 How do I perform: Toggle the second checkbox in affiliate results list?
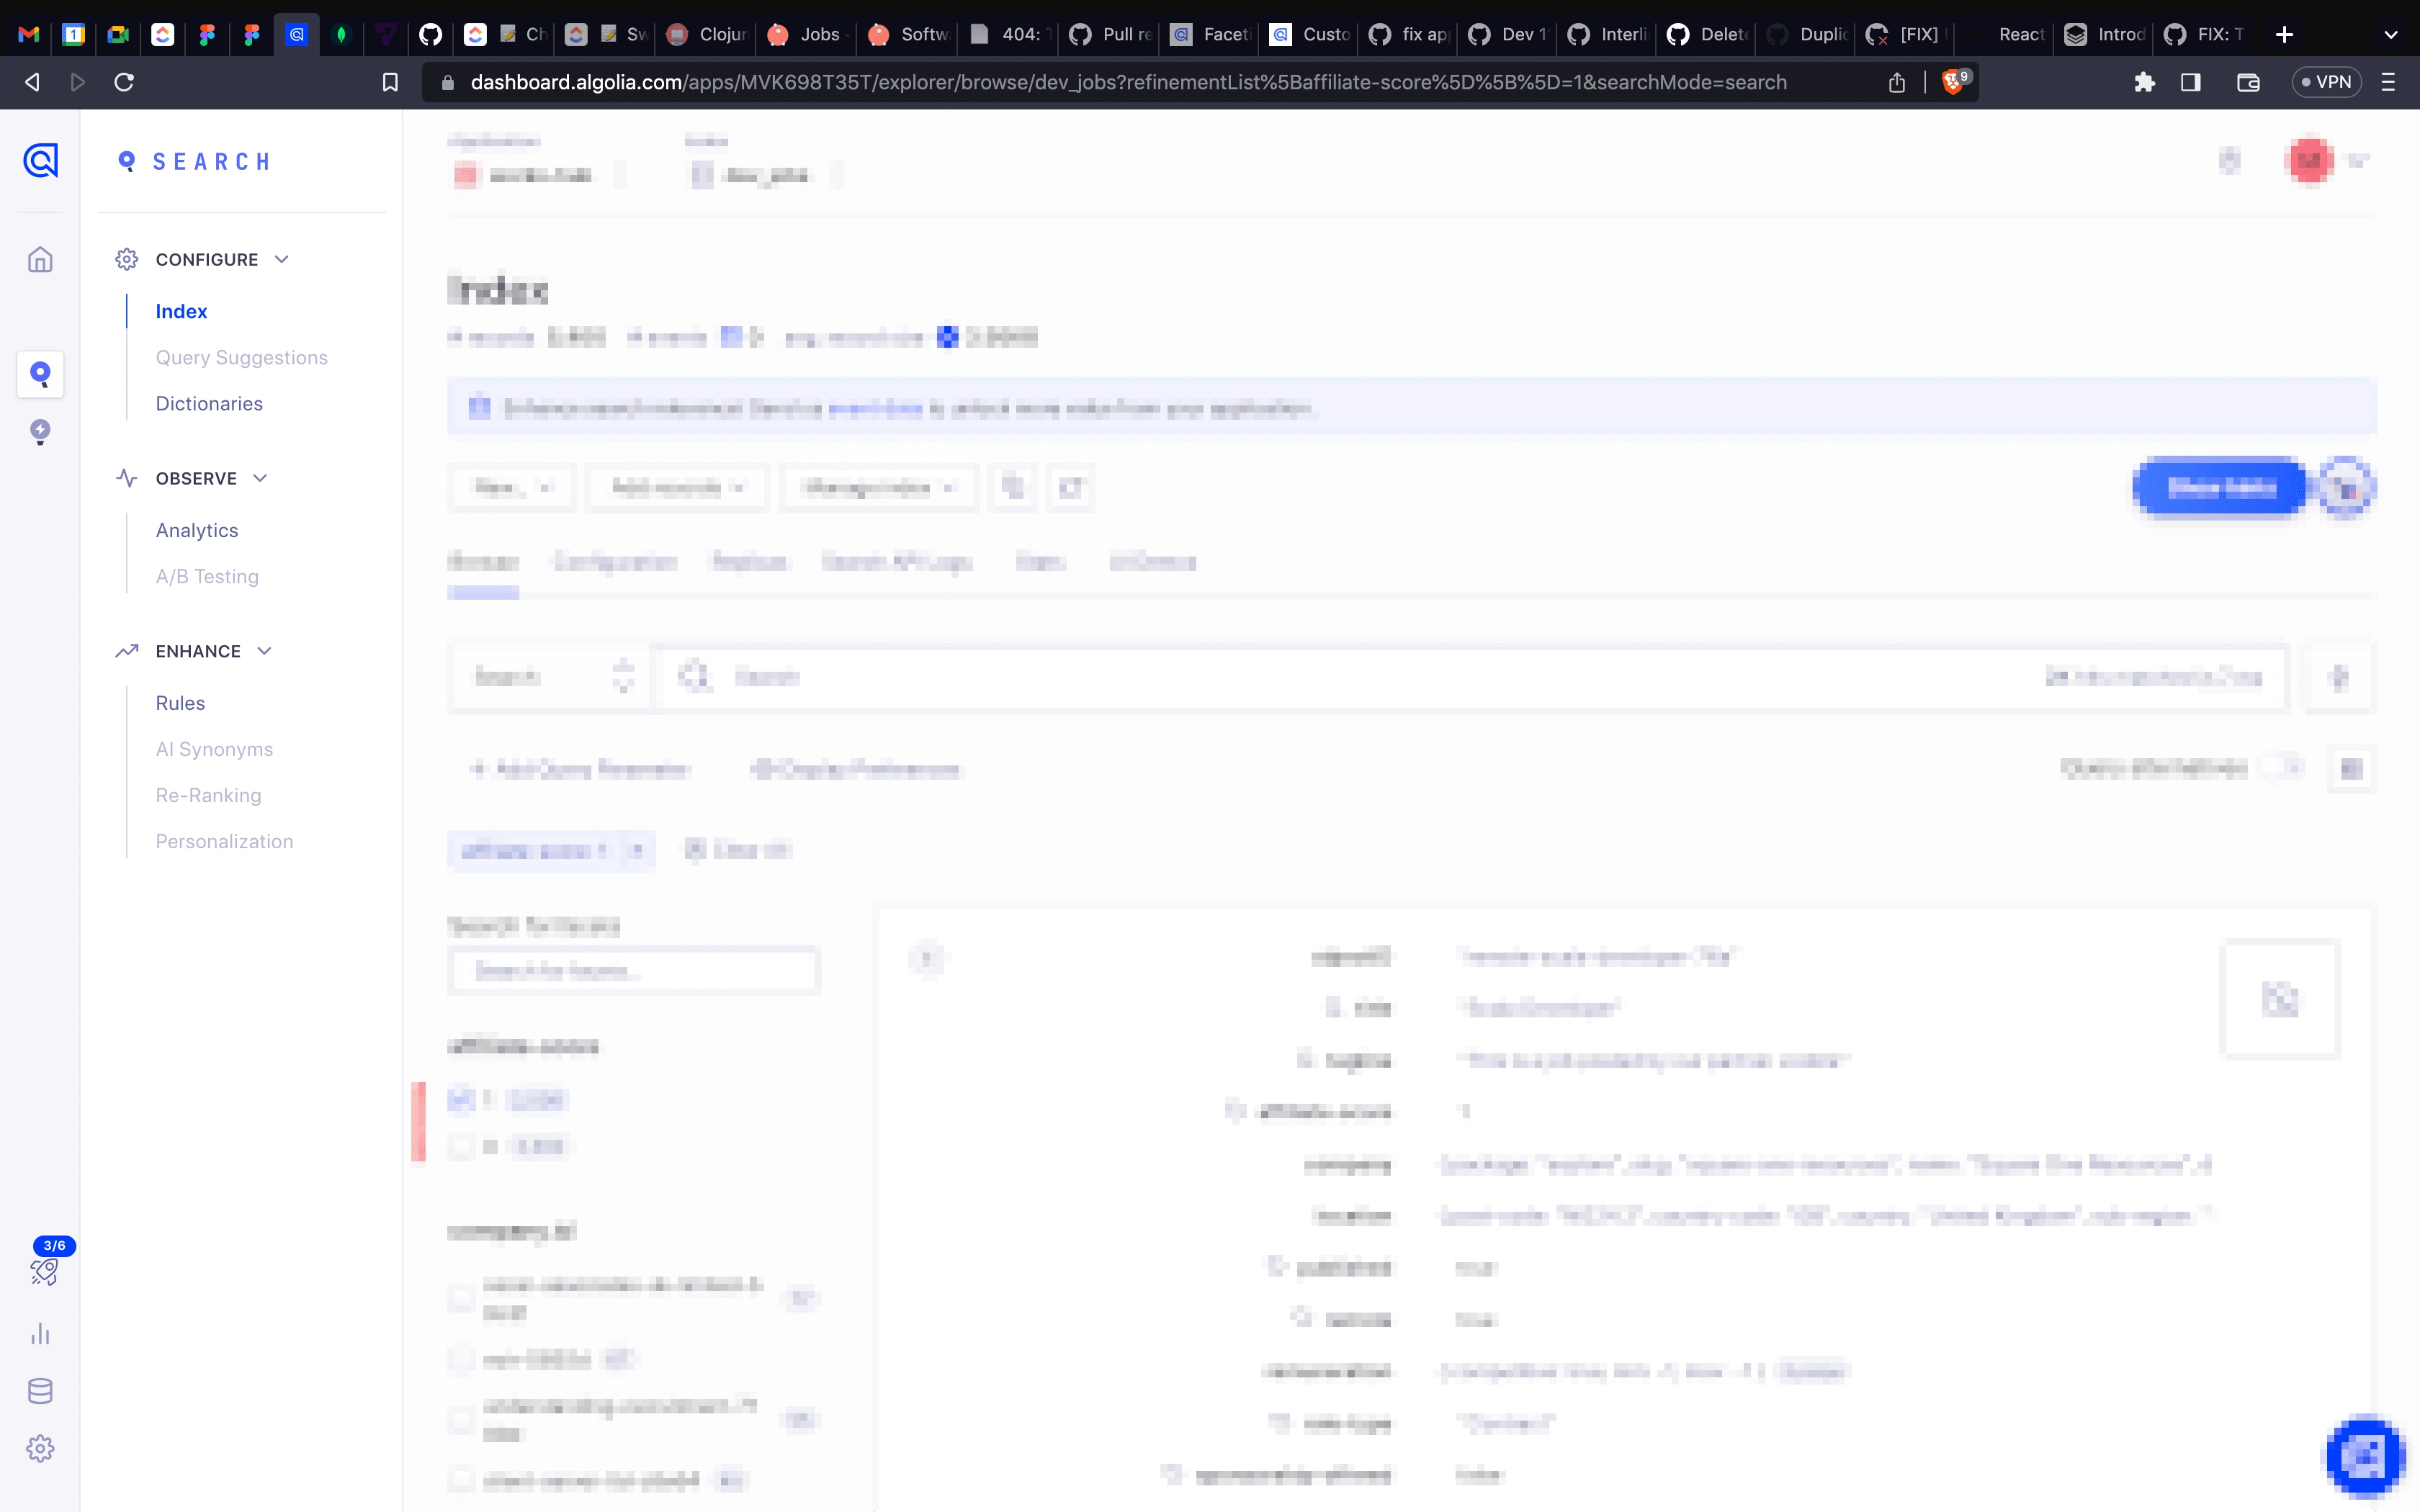click(x=462, y=1146)
